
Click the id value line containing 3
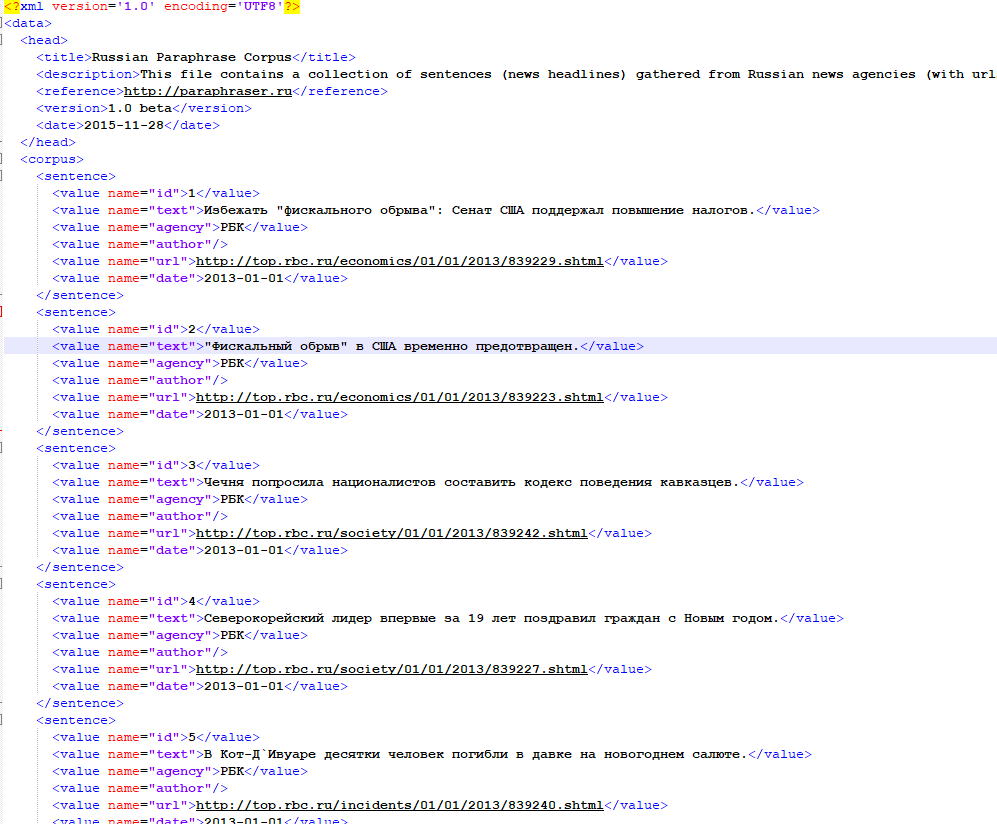coord(156,465)
